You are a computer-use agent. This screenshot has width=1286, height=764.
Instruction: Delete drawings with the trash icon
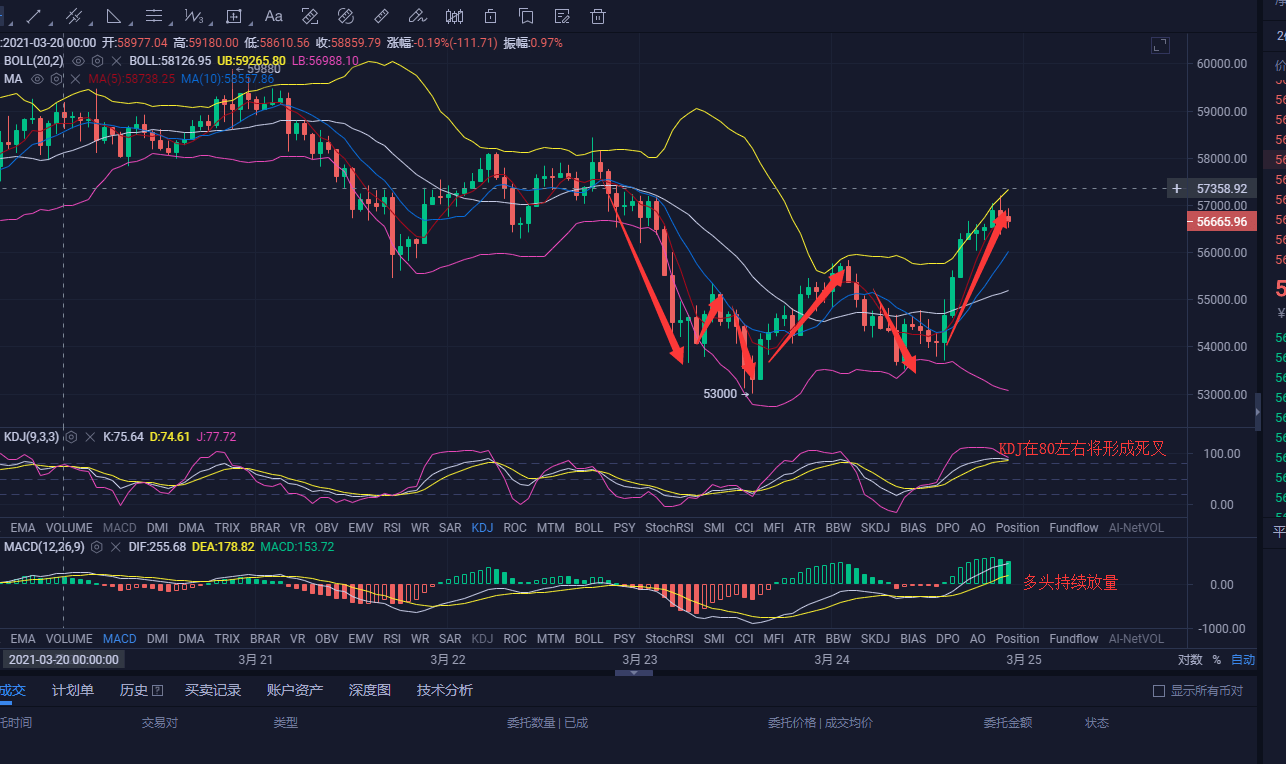[x=599, y=16]
